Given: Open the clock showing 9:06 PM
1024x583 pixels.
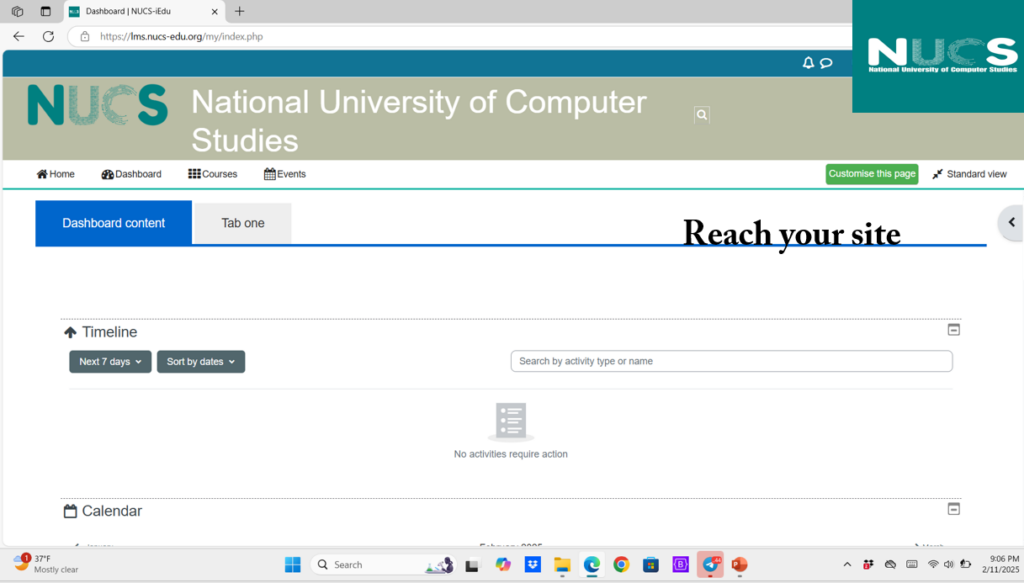Looking at the screenshot, I should click(x=1000, y=564).
